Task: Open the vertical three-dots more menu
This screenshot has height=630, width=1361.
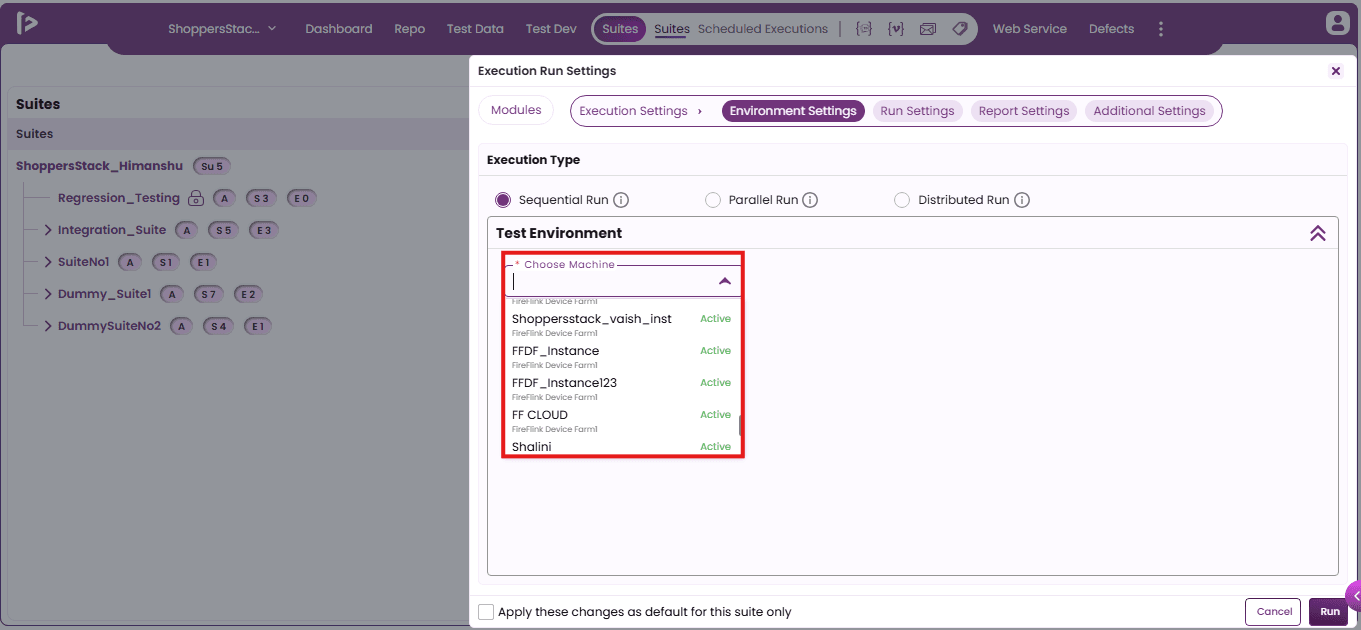Action: coord(1160,29)
